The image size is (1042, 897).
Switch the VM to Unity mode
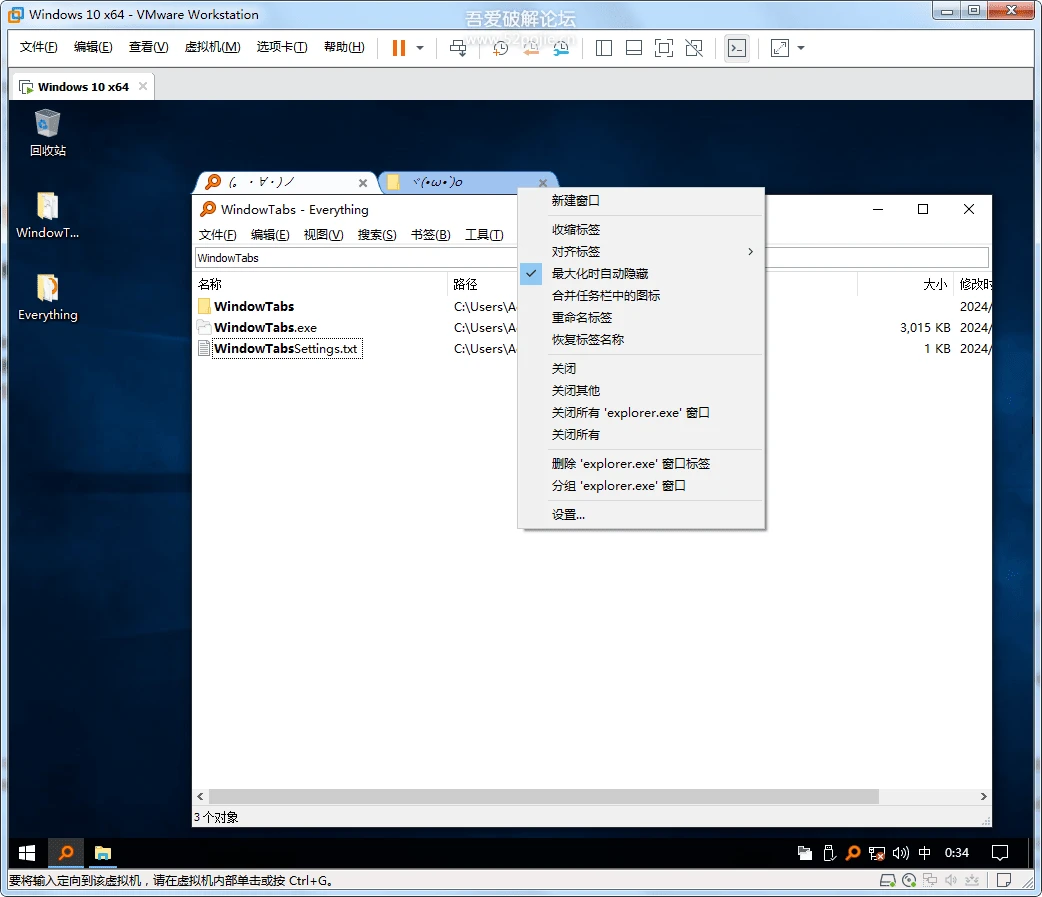coord(693,47)
